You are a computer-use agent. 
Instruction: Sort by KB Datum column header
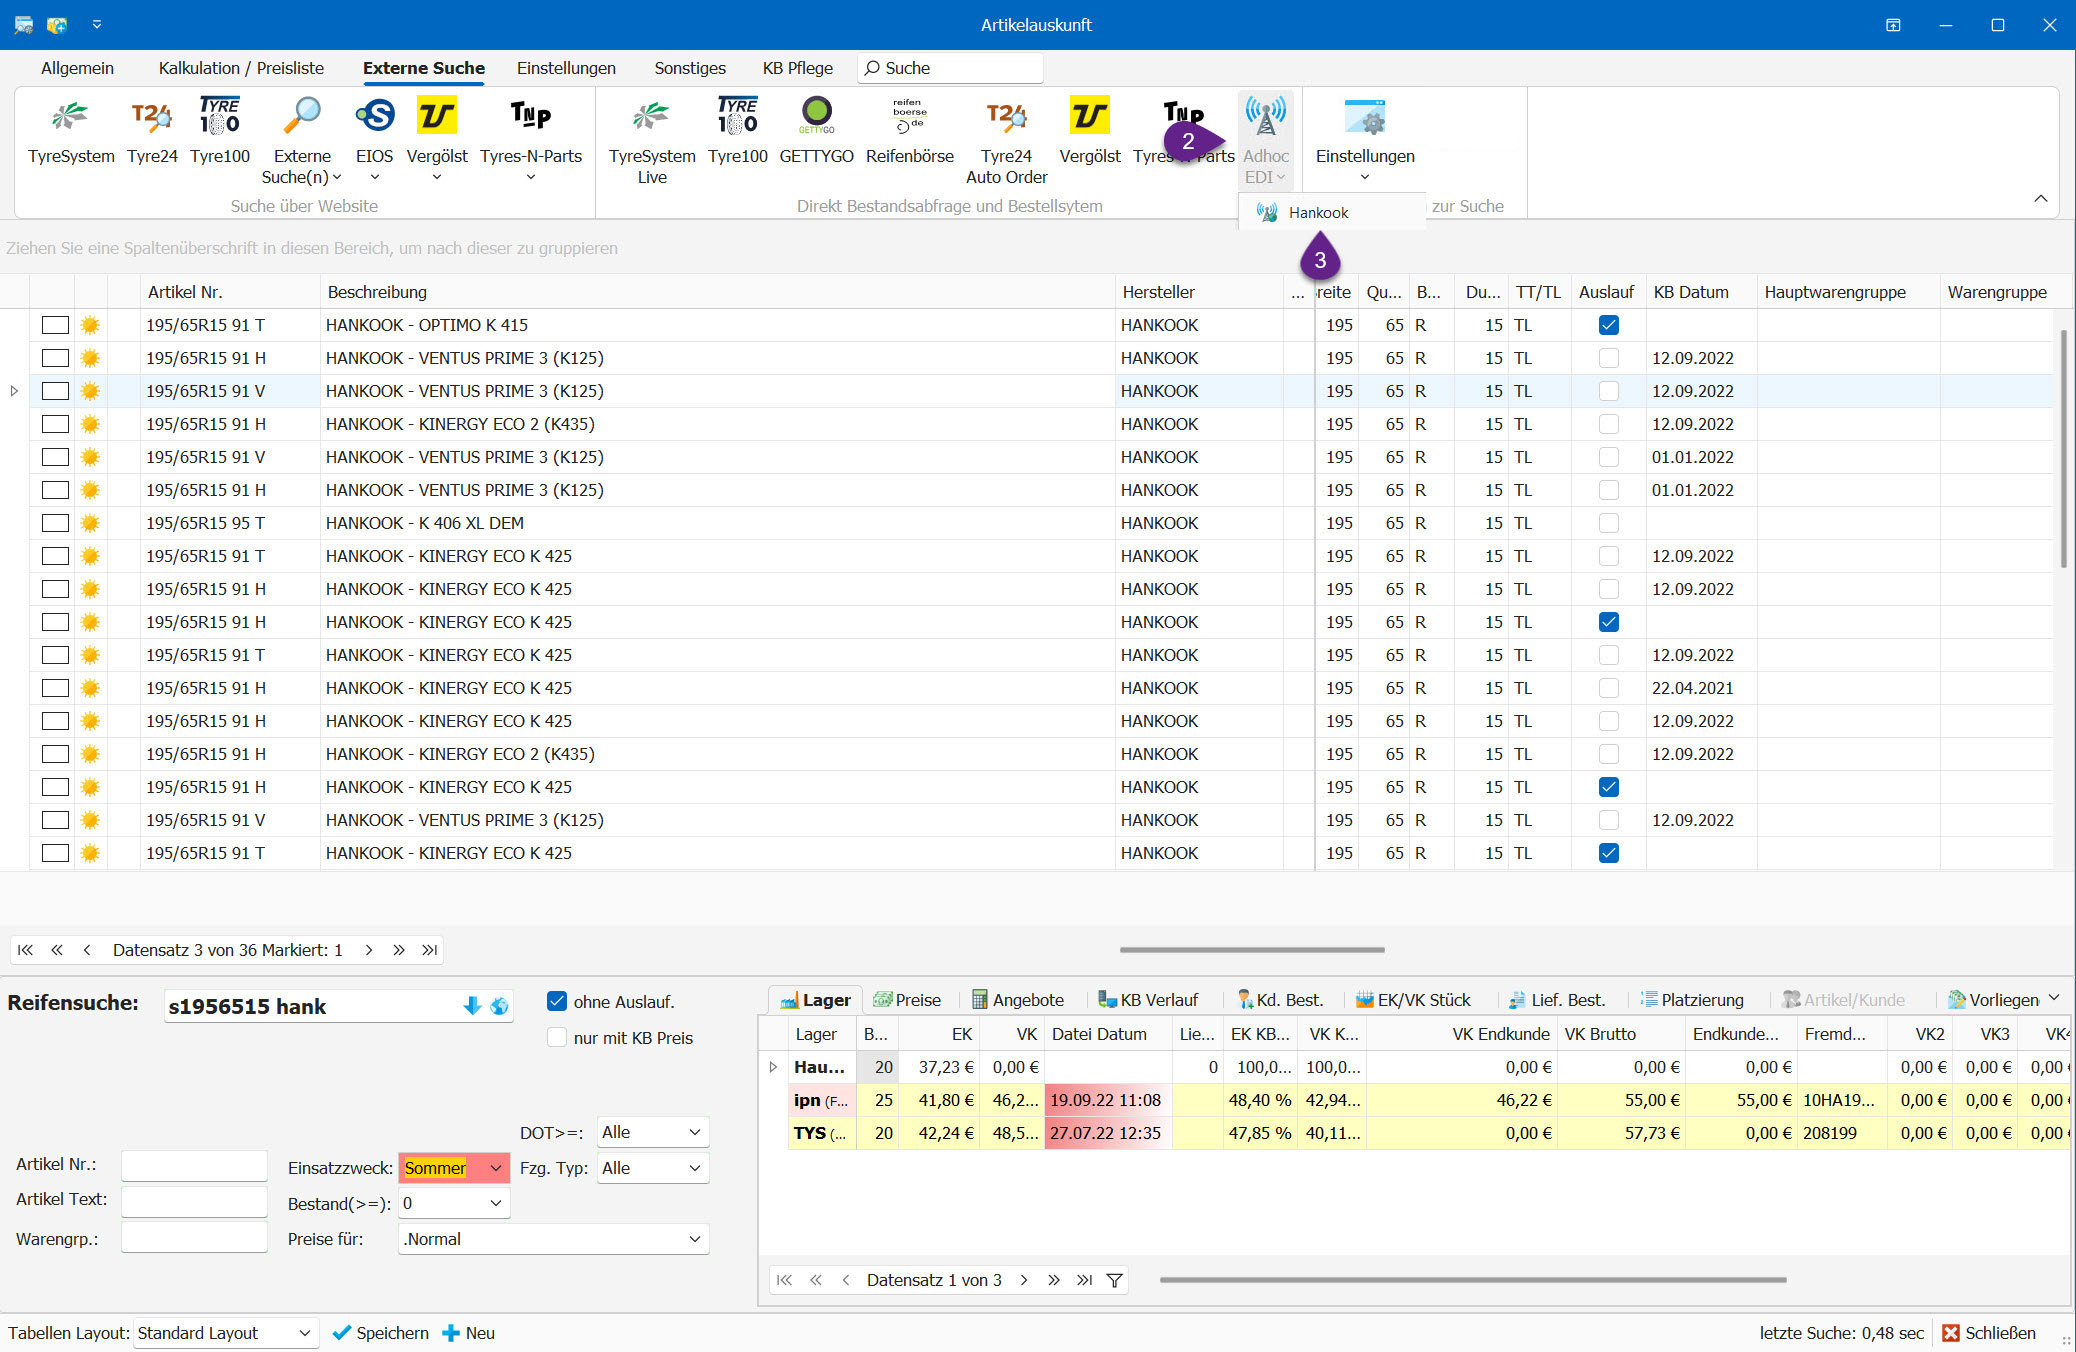pyautogui.click(x=1700, y=292)
